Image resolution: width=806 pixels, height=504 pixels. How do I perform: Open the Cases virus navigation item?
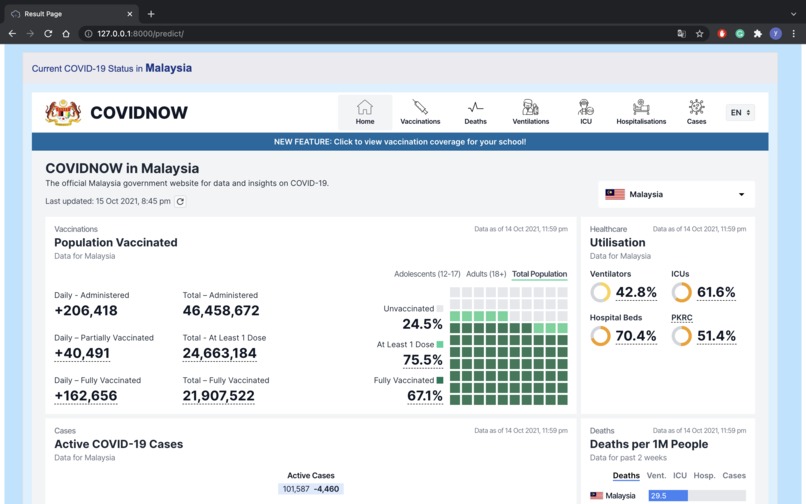tap(697, 112)
